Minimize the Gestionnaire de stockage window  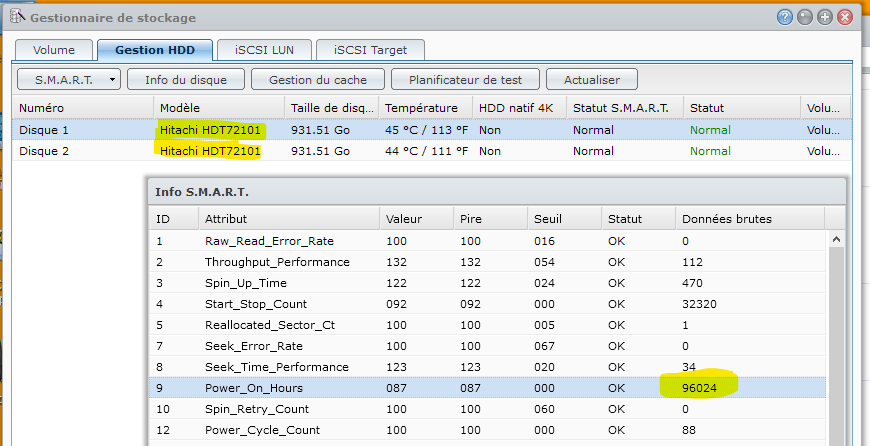[x=805, y=18]
